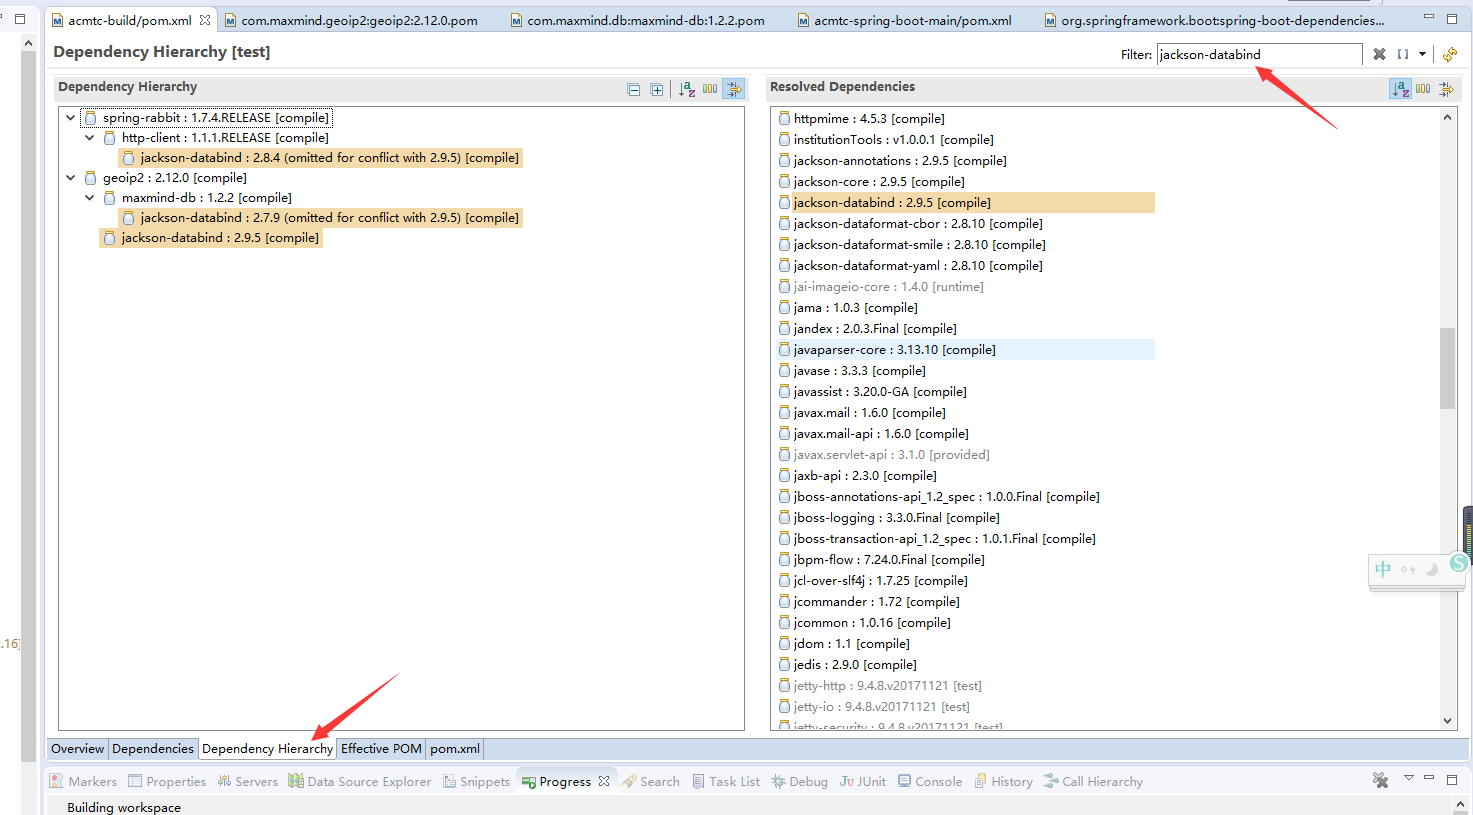Show the Console view
The width and height of the screenshot is (1473, 815).
[x=930, y=781]
